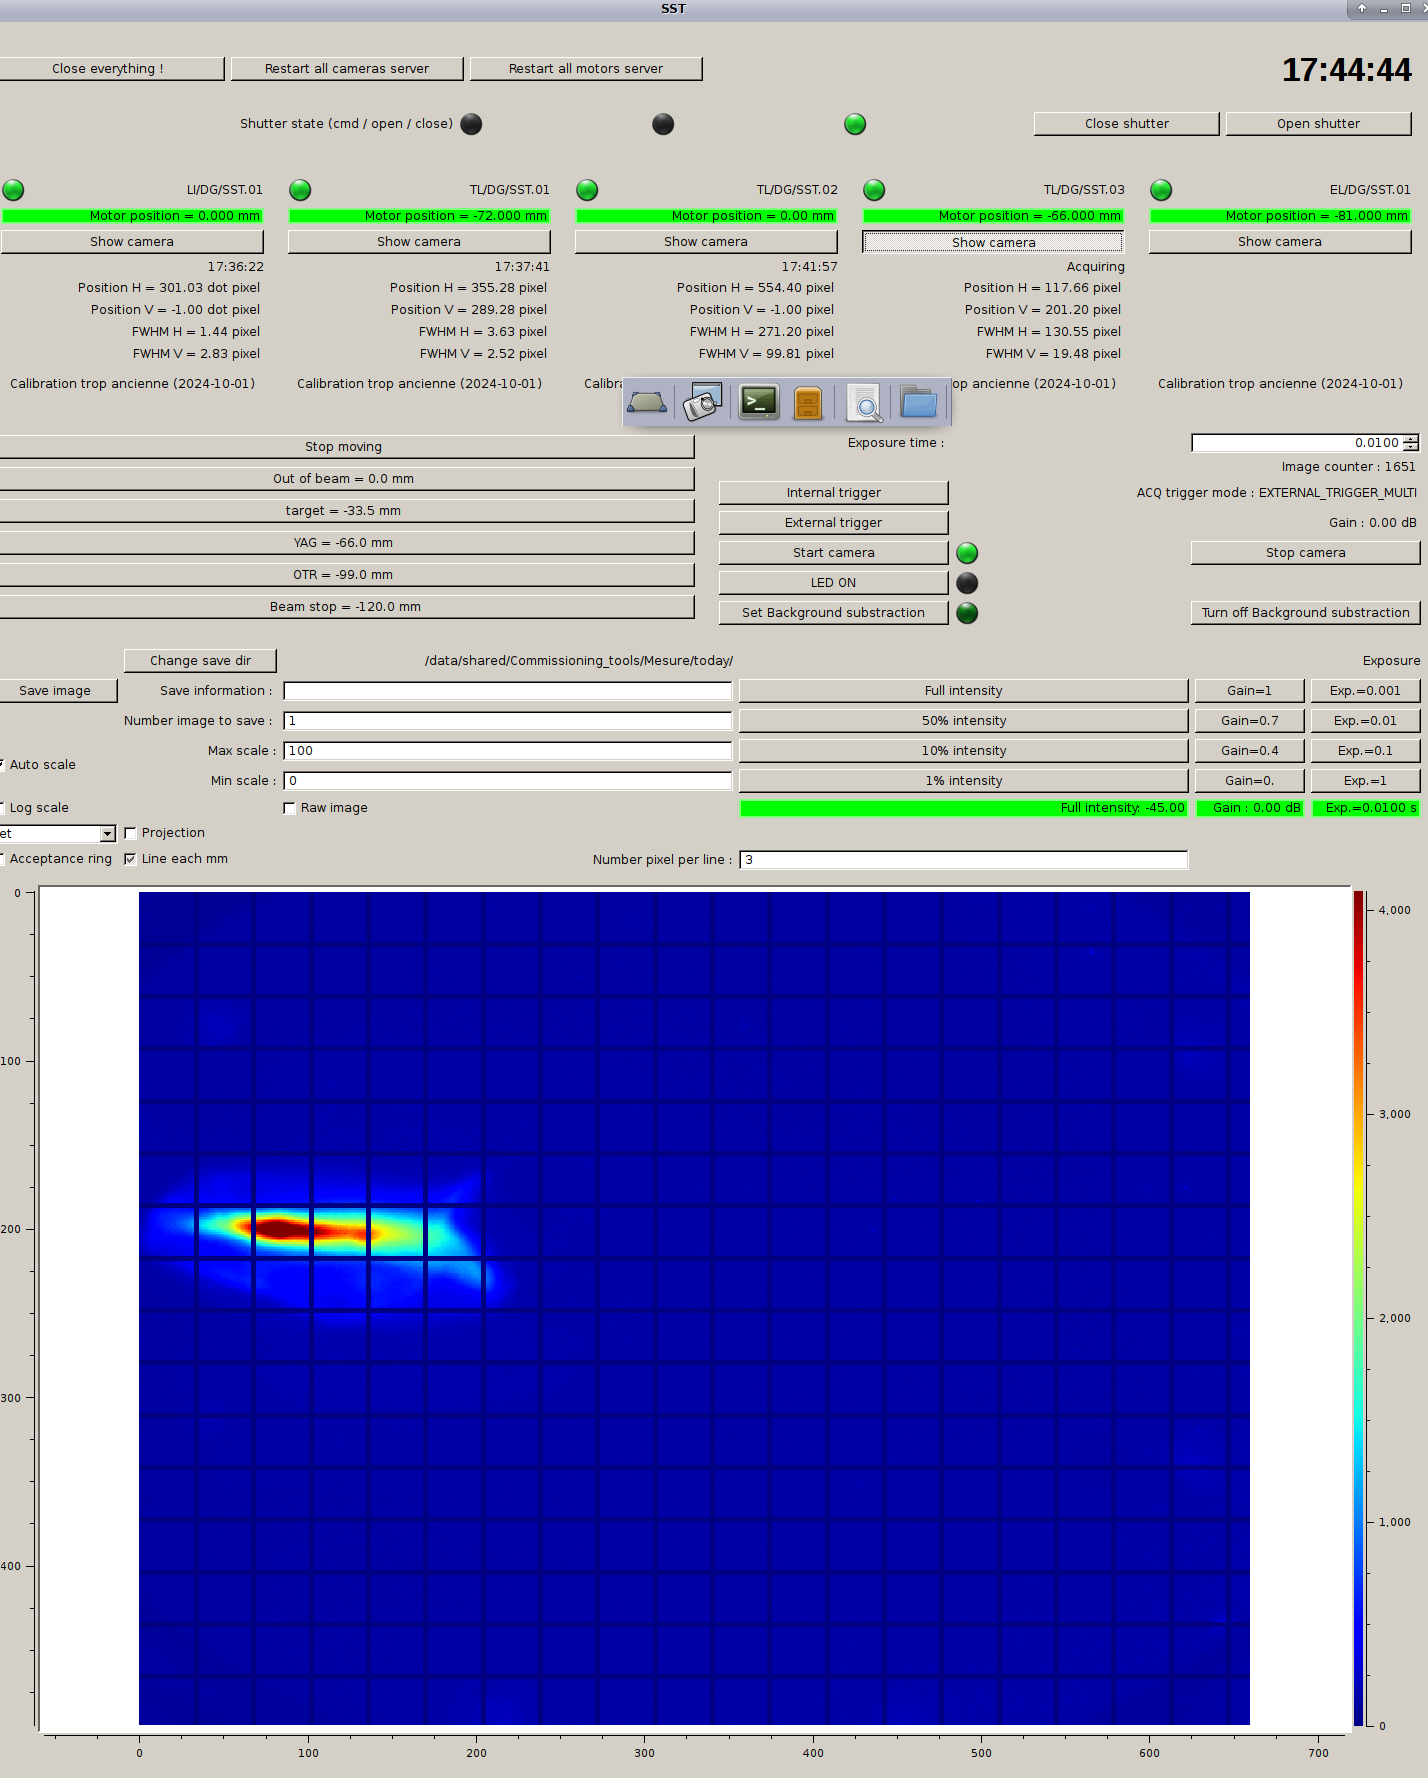Launch the screenshot camera tool
Screen dimensions: 1428x1778
pyautogui.click(x=703, y=403)
